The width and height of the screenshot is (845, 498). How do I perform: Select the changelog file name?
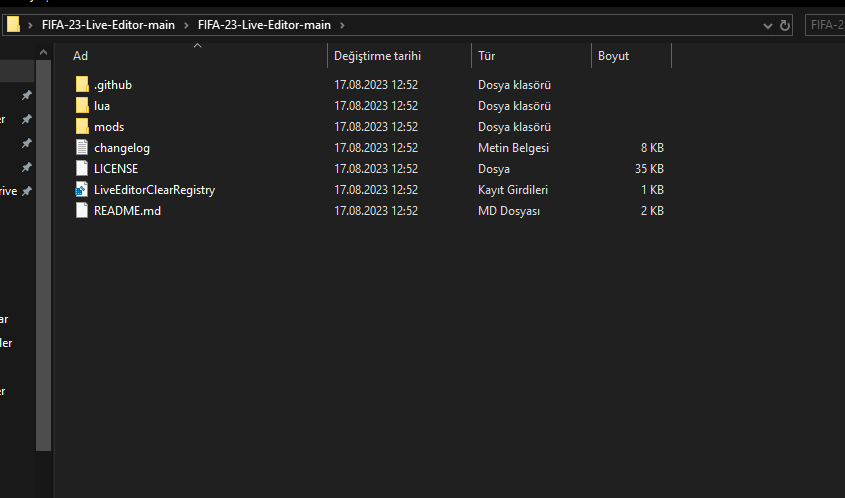pos(122,148)
